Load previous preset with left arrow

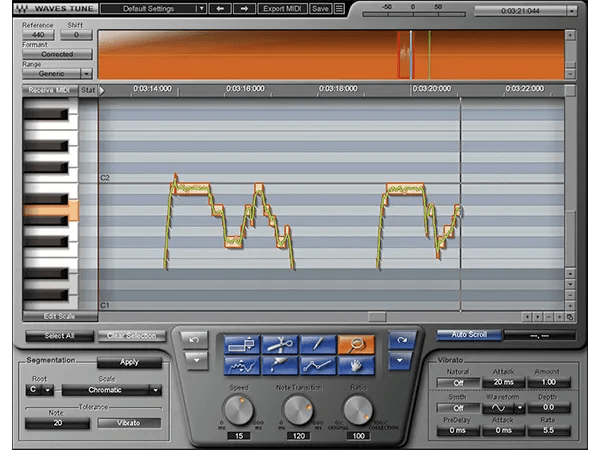click(220, 8)
